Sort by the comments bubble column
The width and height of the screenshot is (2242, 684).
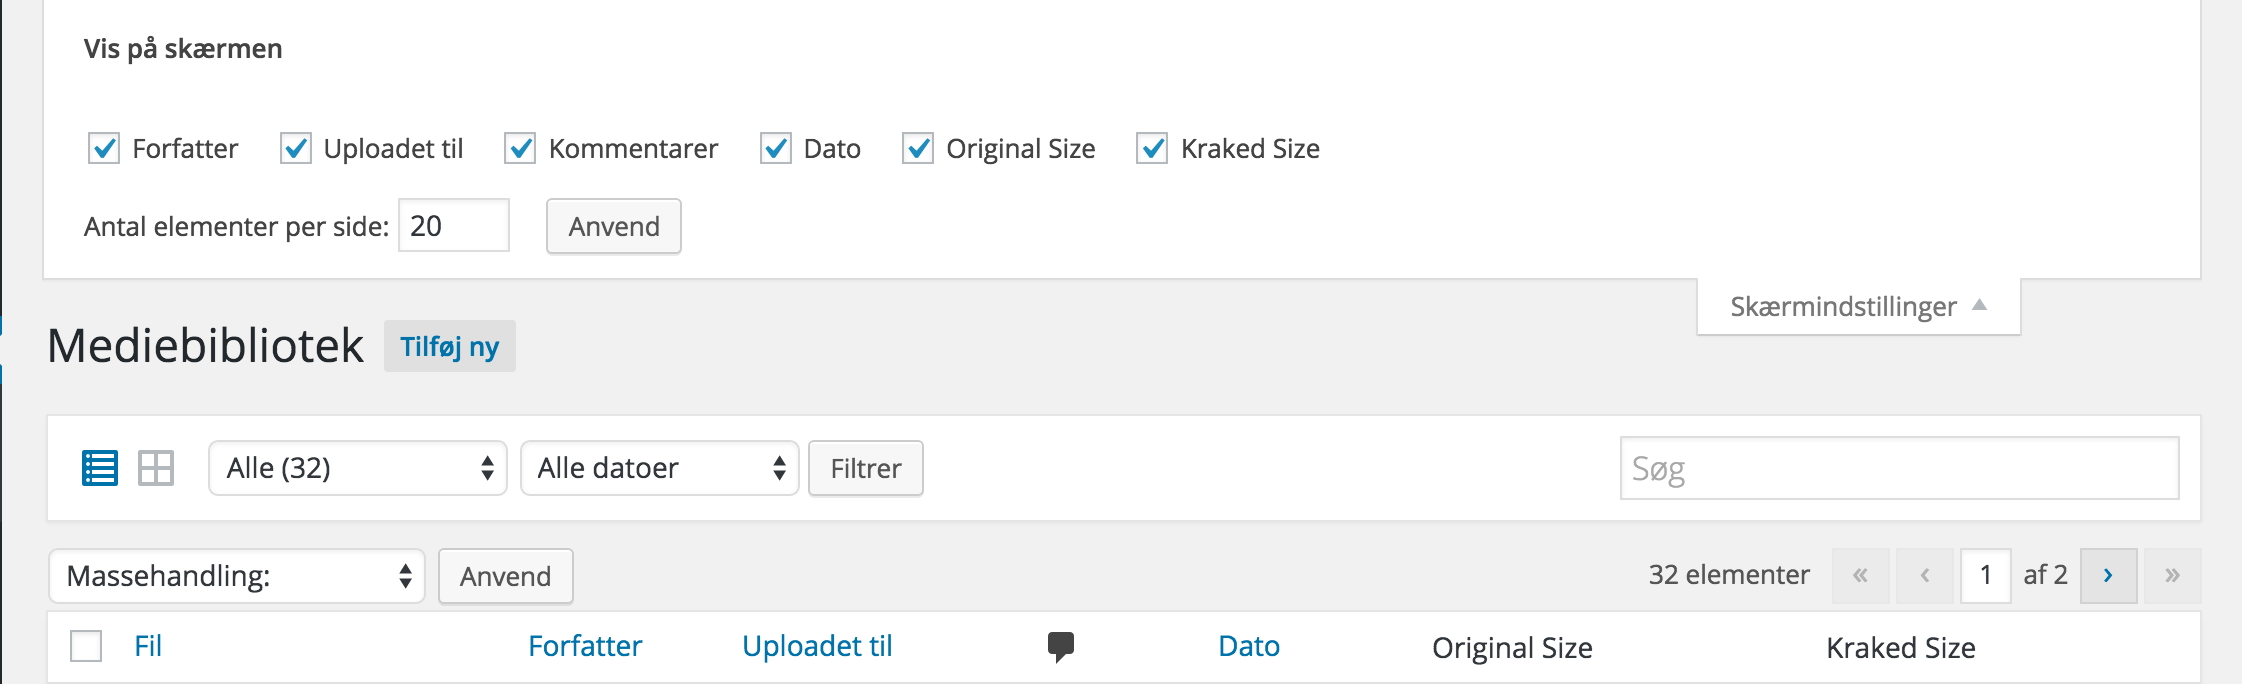1061,647
